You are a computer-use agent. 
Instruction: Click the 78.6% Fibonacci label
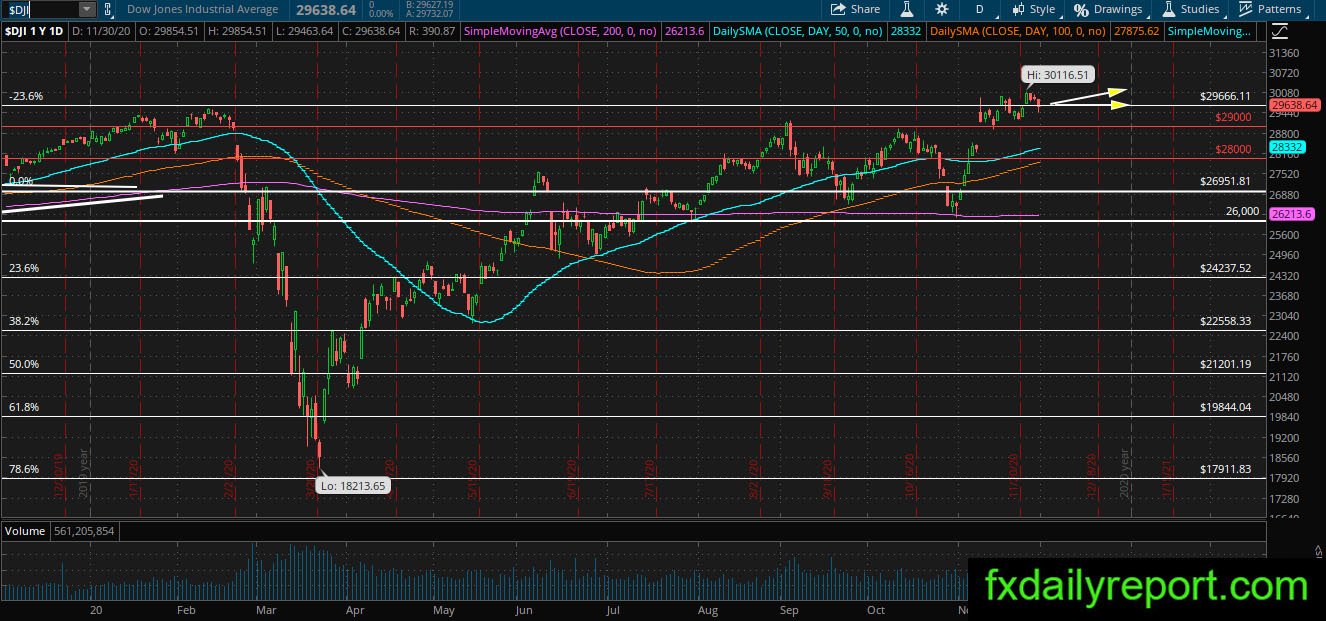click(24, 468)
